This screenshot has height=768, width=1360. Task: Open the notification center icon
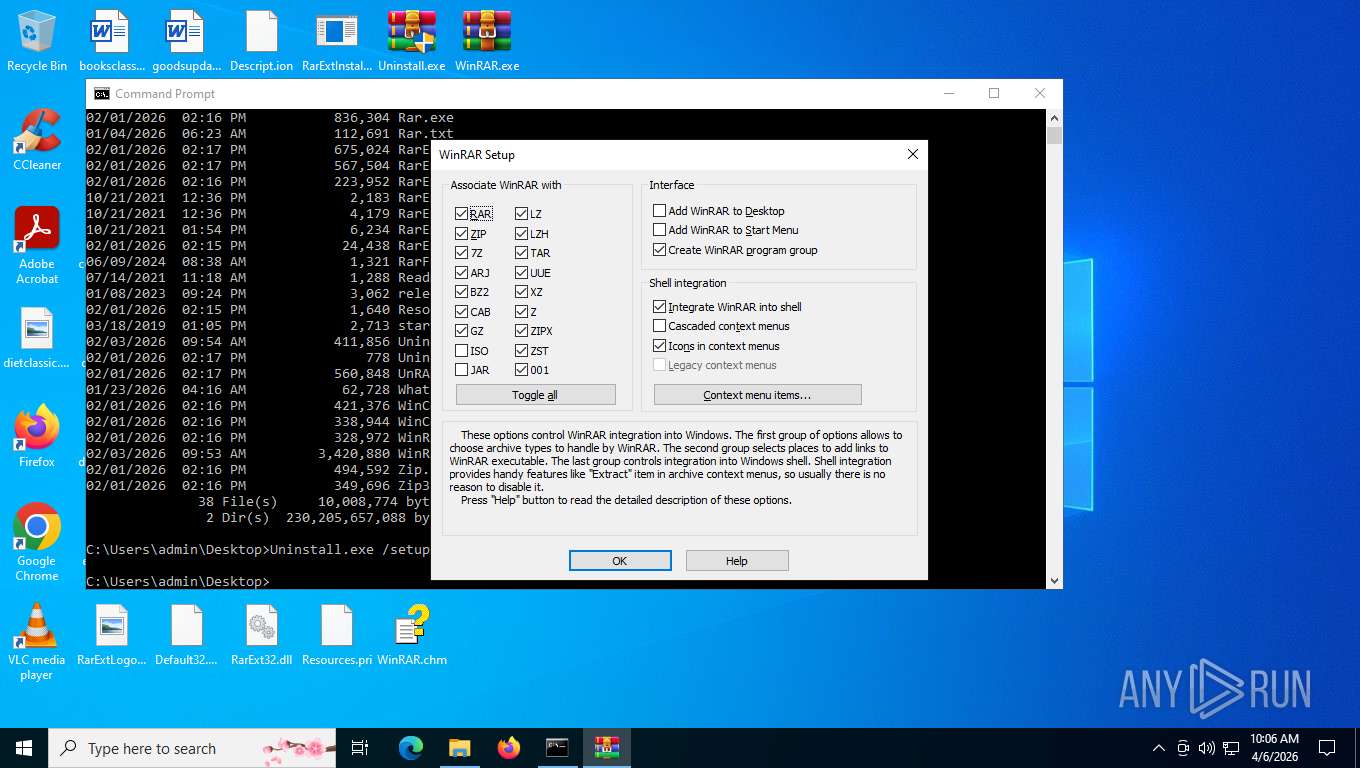tap(1327, 748)
